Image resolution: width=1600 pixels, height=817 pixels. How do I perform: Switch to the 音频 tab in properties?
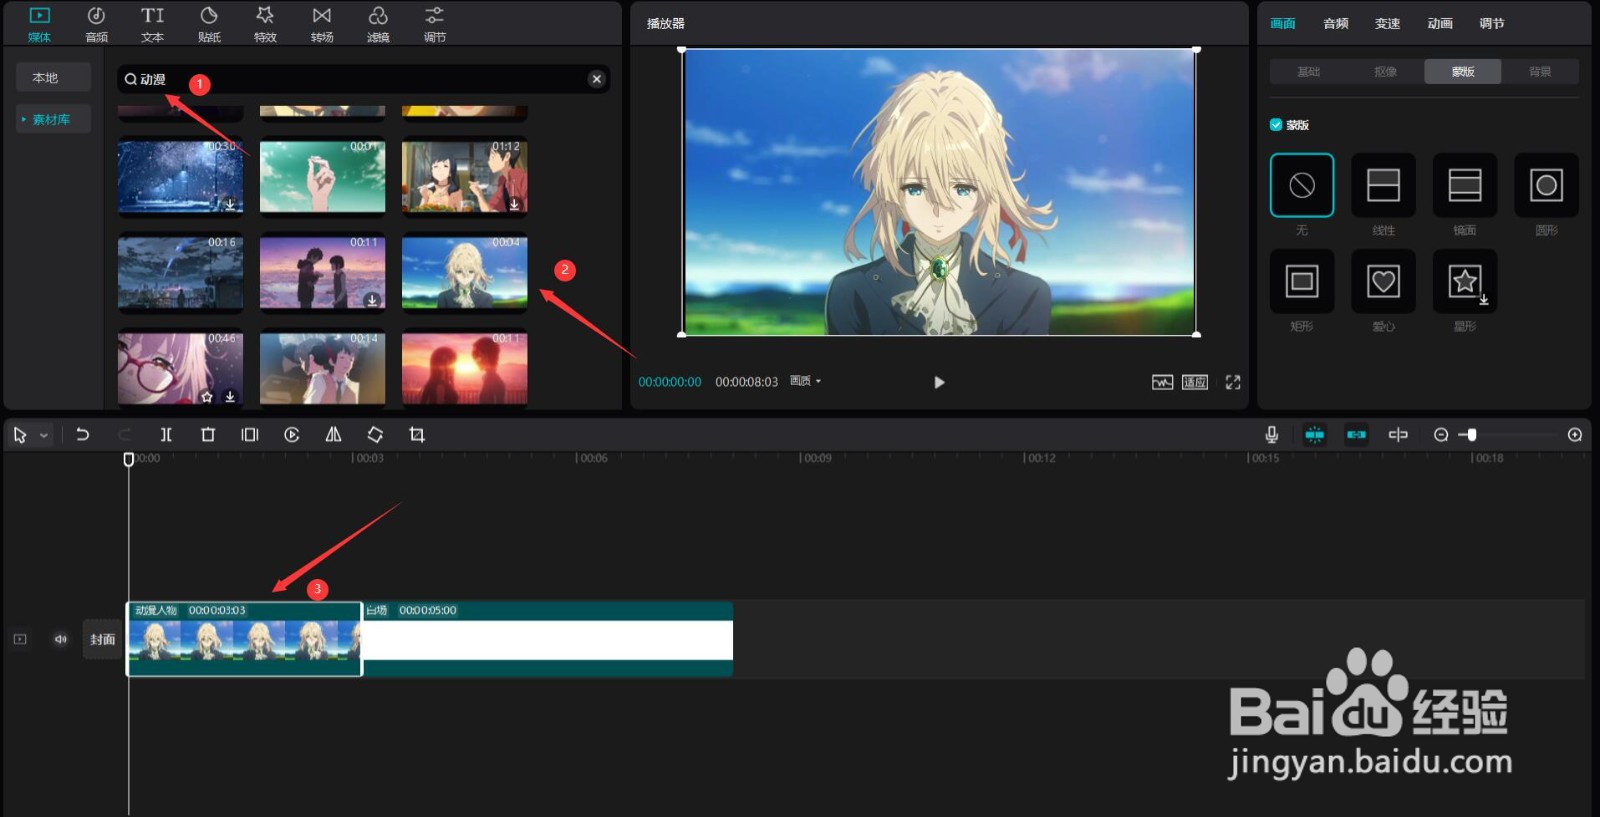(1336, 23)
